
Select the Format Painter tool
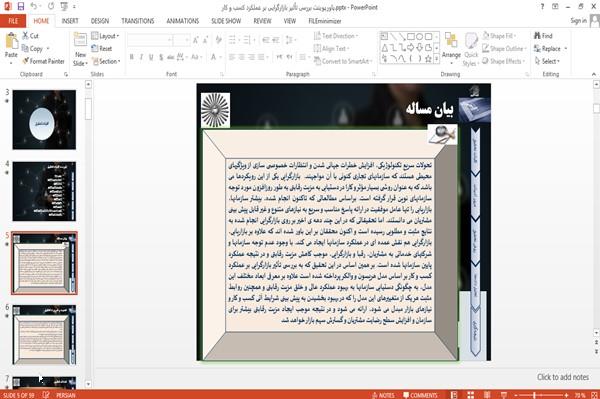point(43,61)
